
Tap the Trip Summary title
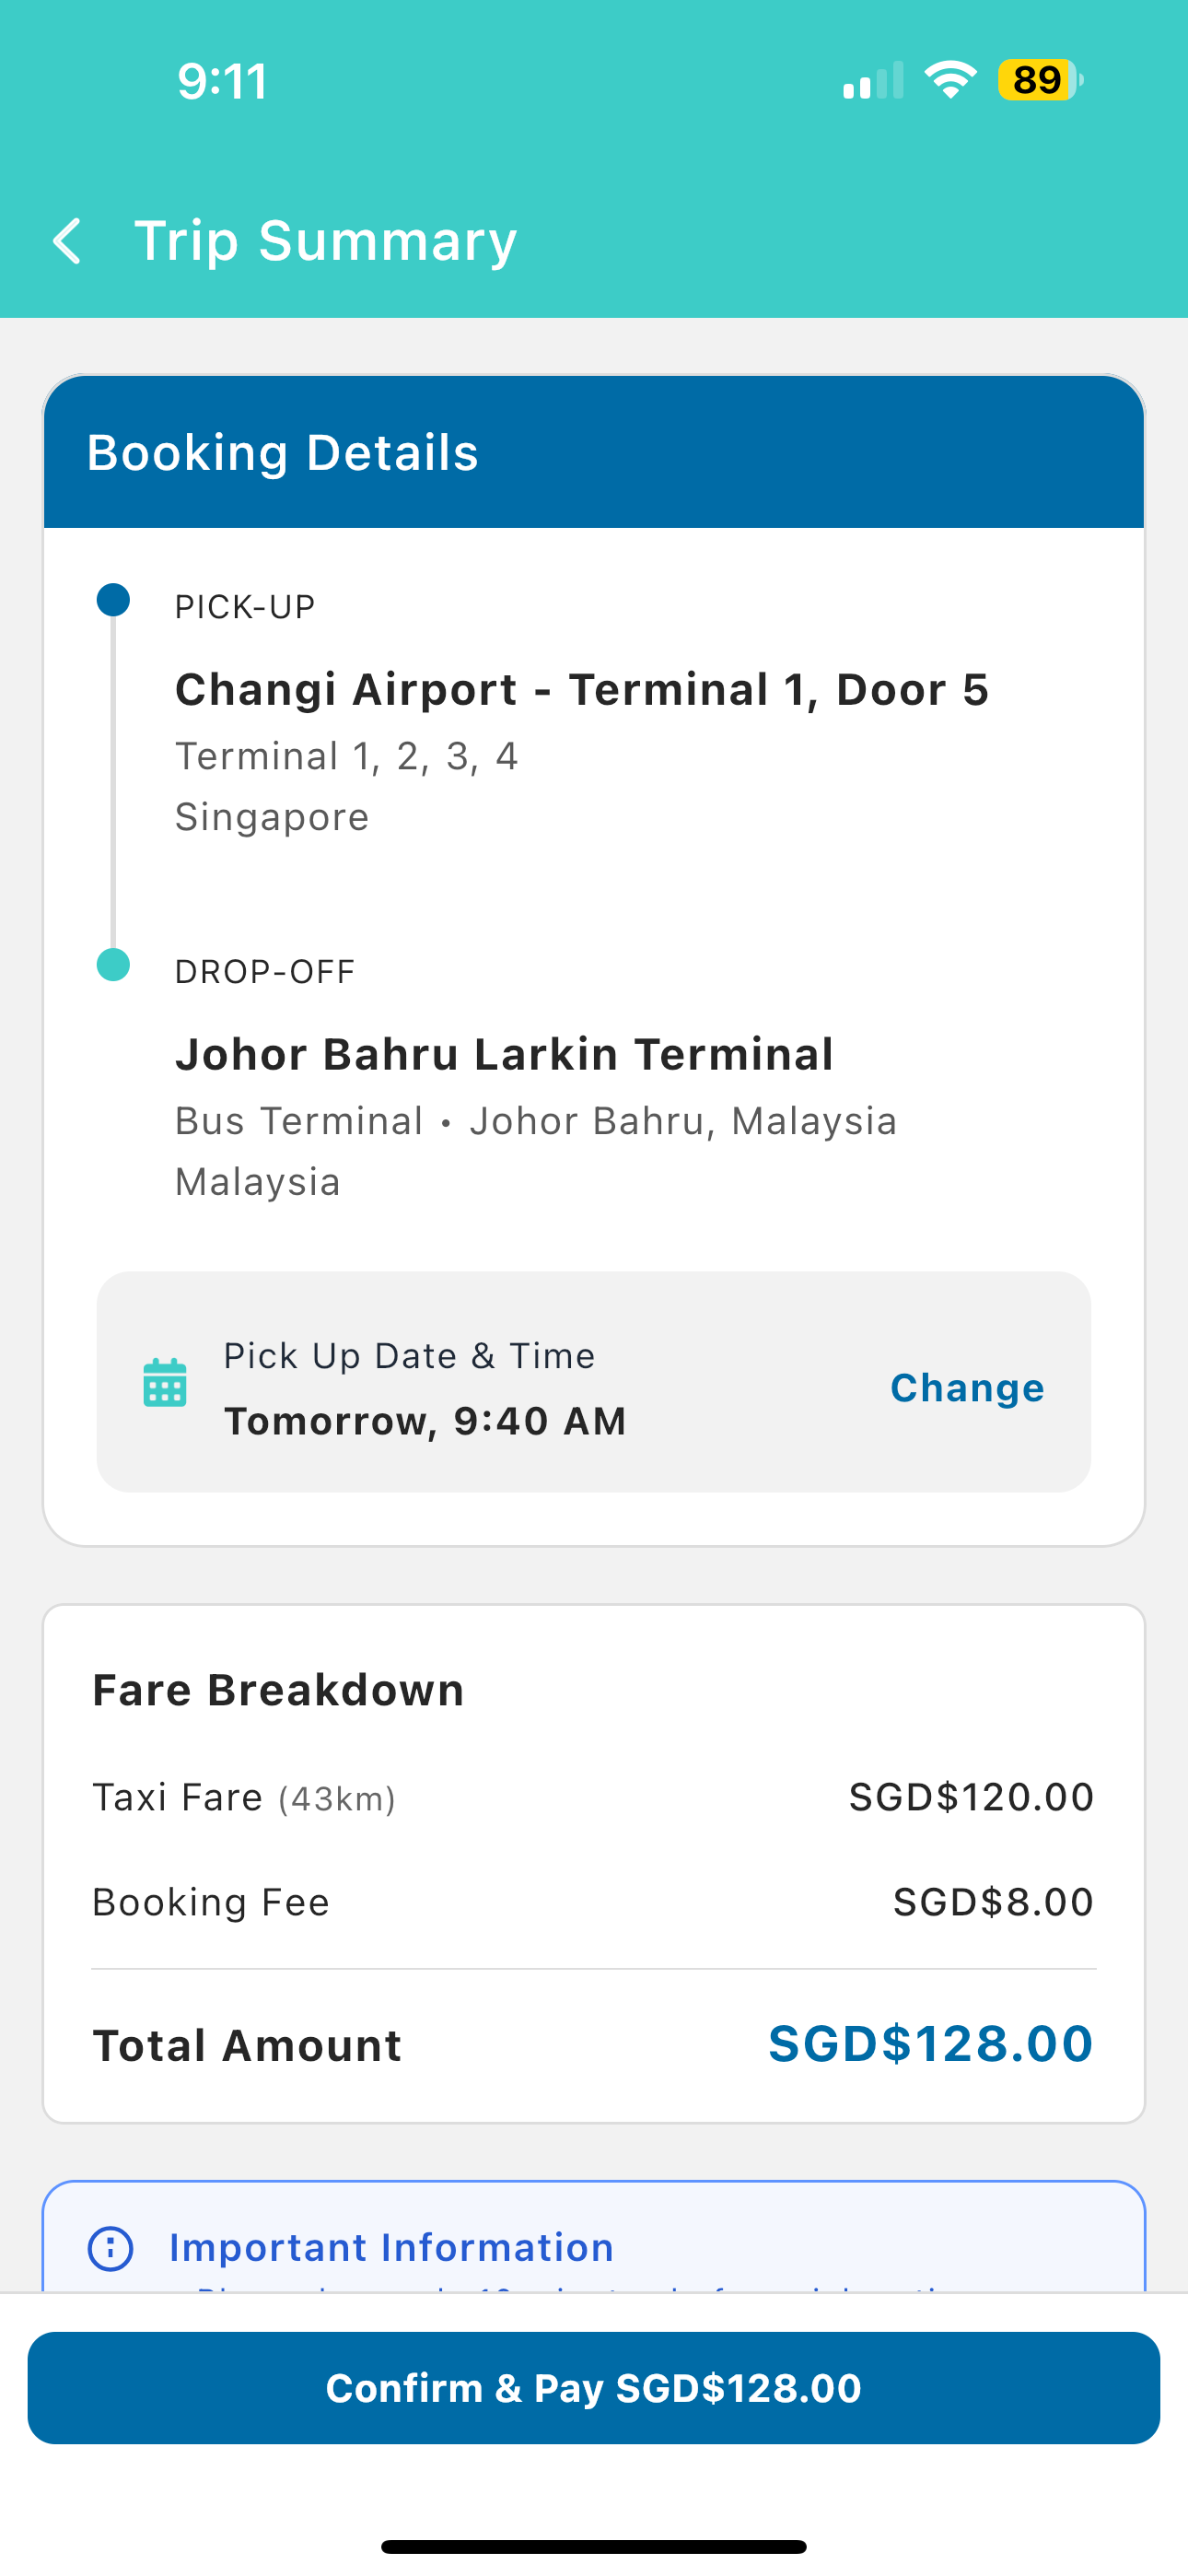(x=326, y=241)
